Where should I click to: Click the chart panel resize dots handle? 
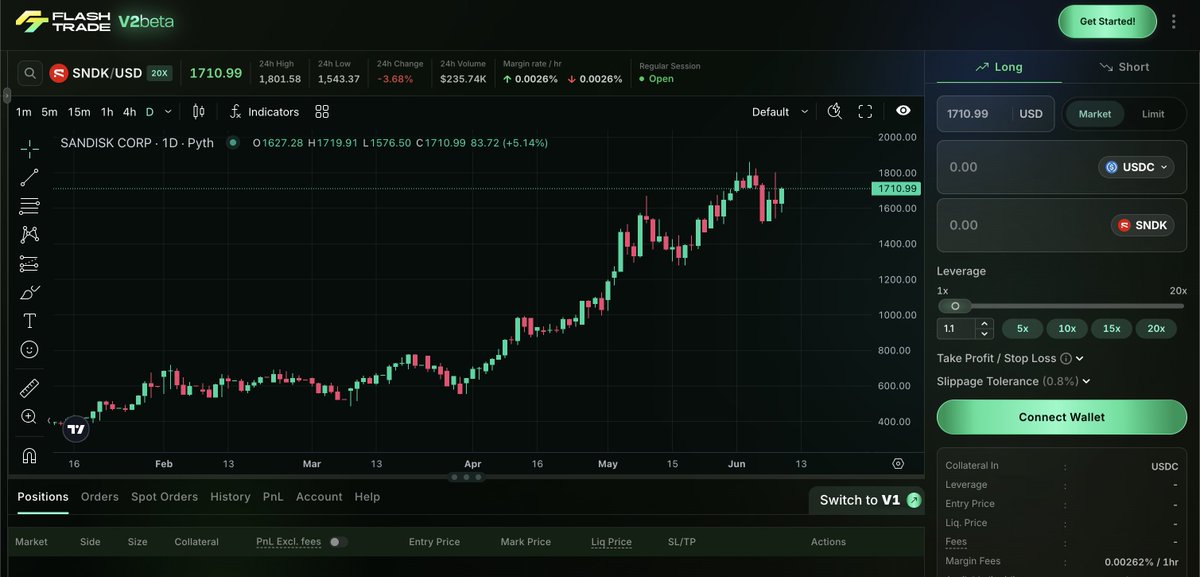[x=464, y=477]
